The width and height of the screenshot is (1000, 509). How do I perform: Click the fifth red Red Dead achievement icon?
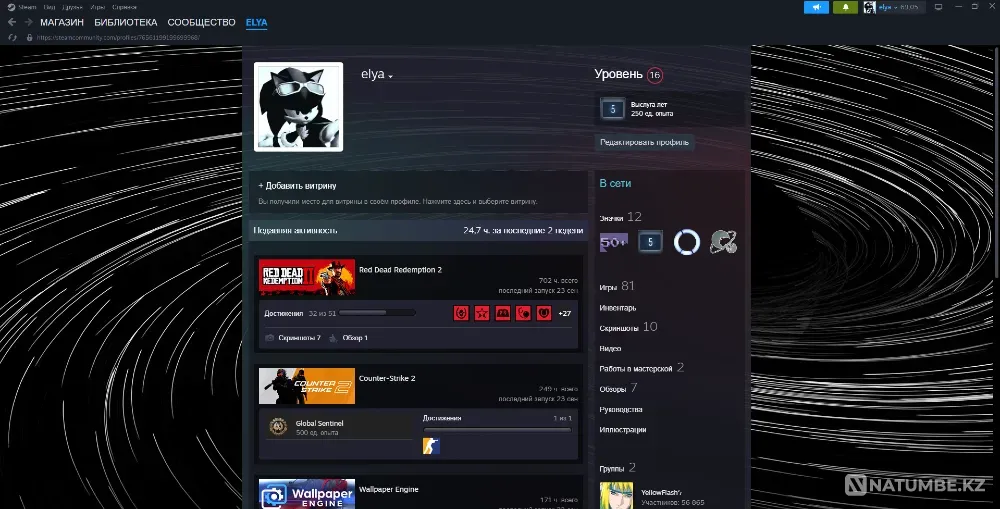(544, 313)
